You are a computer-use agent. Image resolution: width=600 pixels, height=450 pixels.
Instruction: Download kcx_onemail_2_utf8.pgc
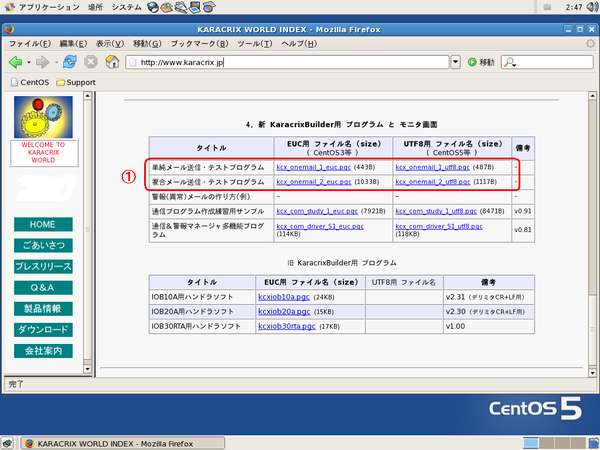tap(433, 182)
